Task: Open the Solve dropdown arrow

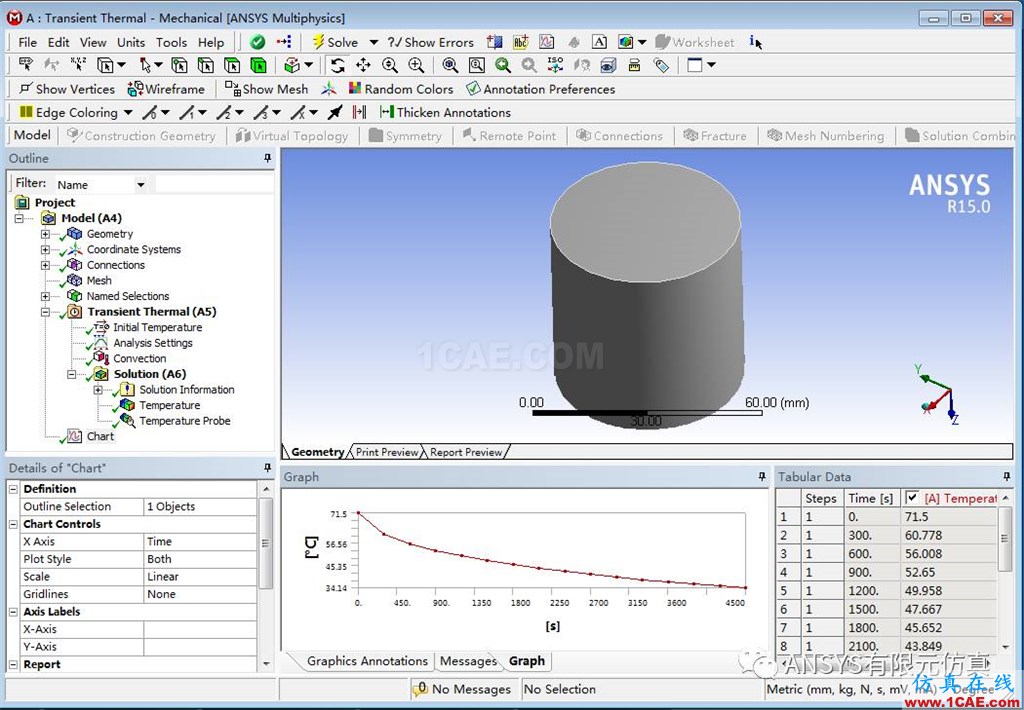Action: (x=374, y=42)
